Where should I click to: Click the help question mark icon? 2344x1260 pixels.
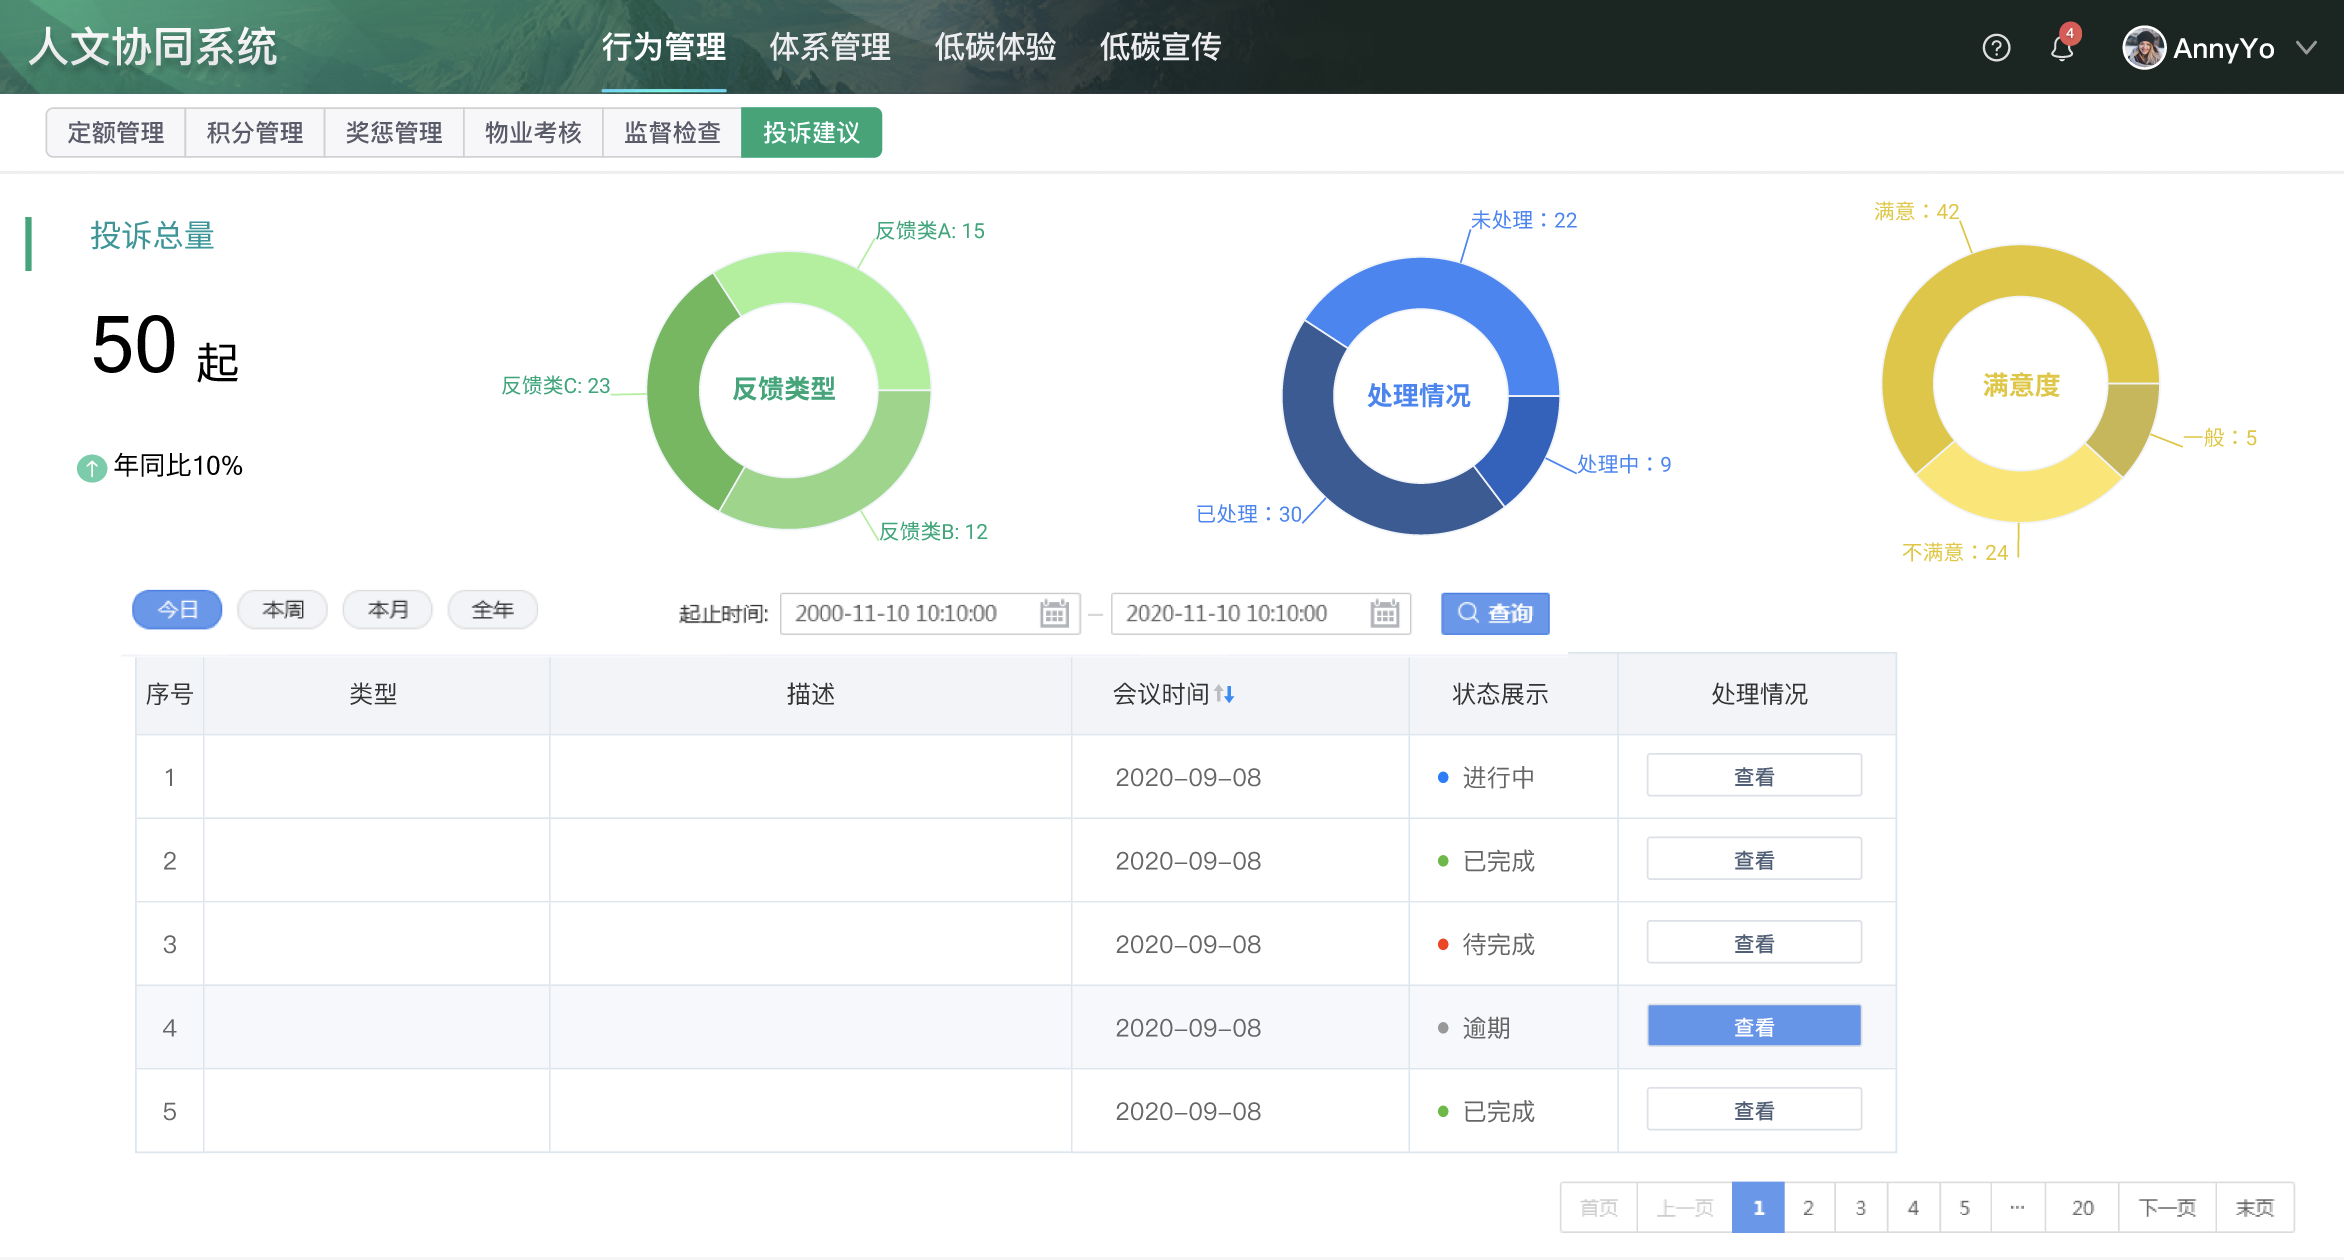pos(1996,48)
